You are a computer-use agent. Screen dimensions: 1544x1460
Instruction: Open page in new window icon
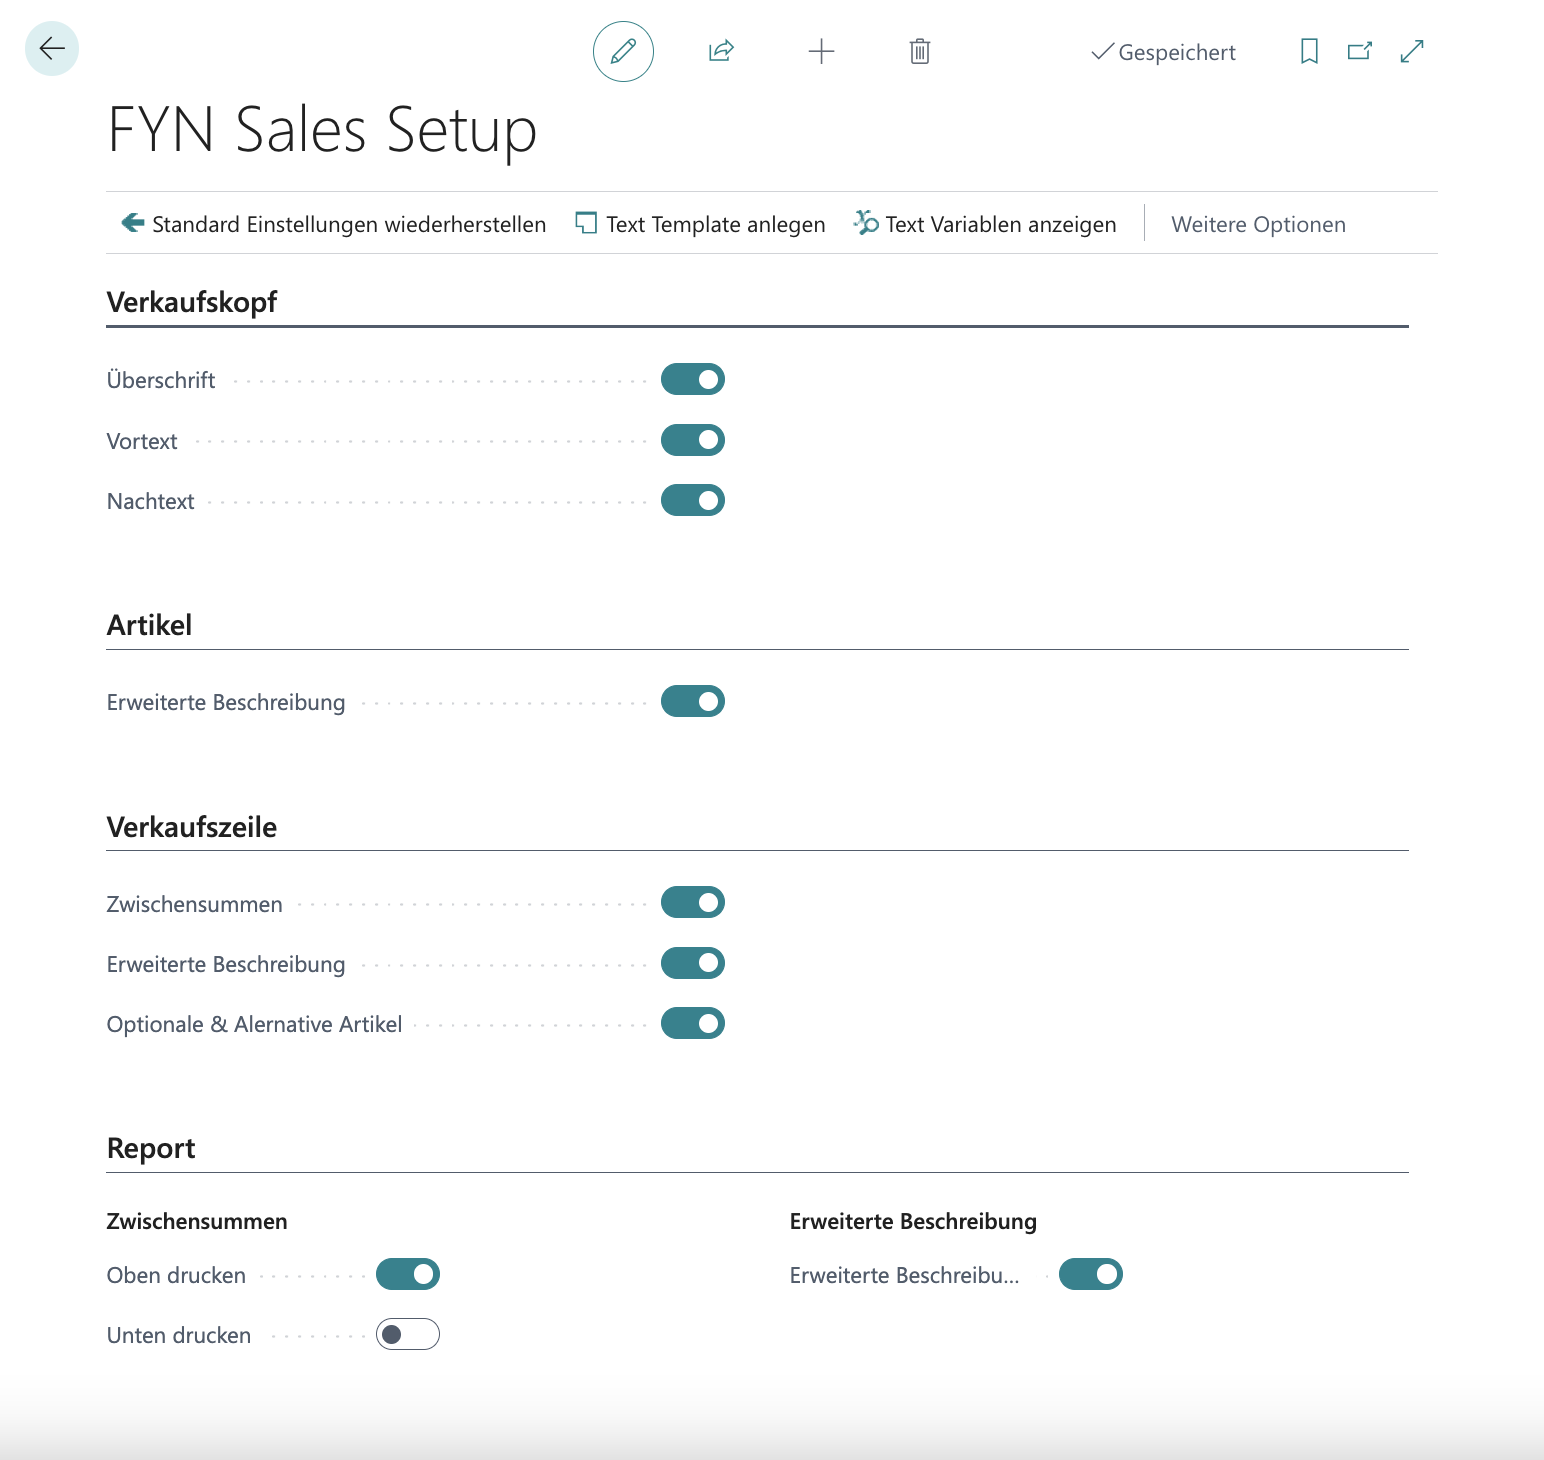click(1360, 51)
